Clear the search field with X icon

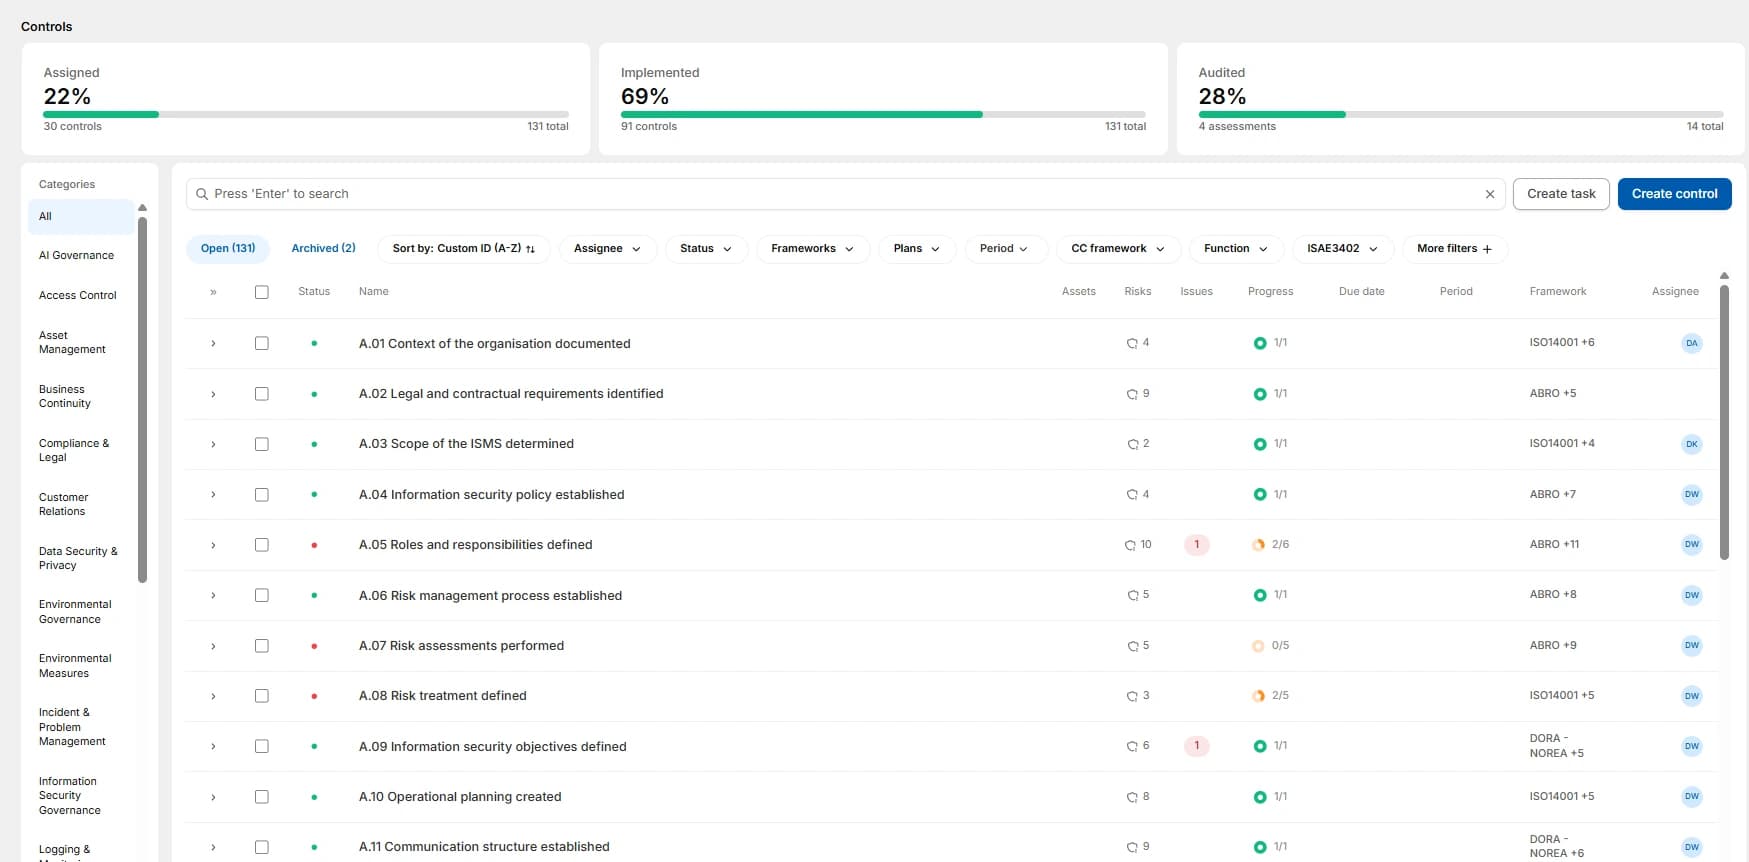pos(1490,194)
